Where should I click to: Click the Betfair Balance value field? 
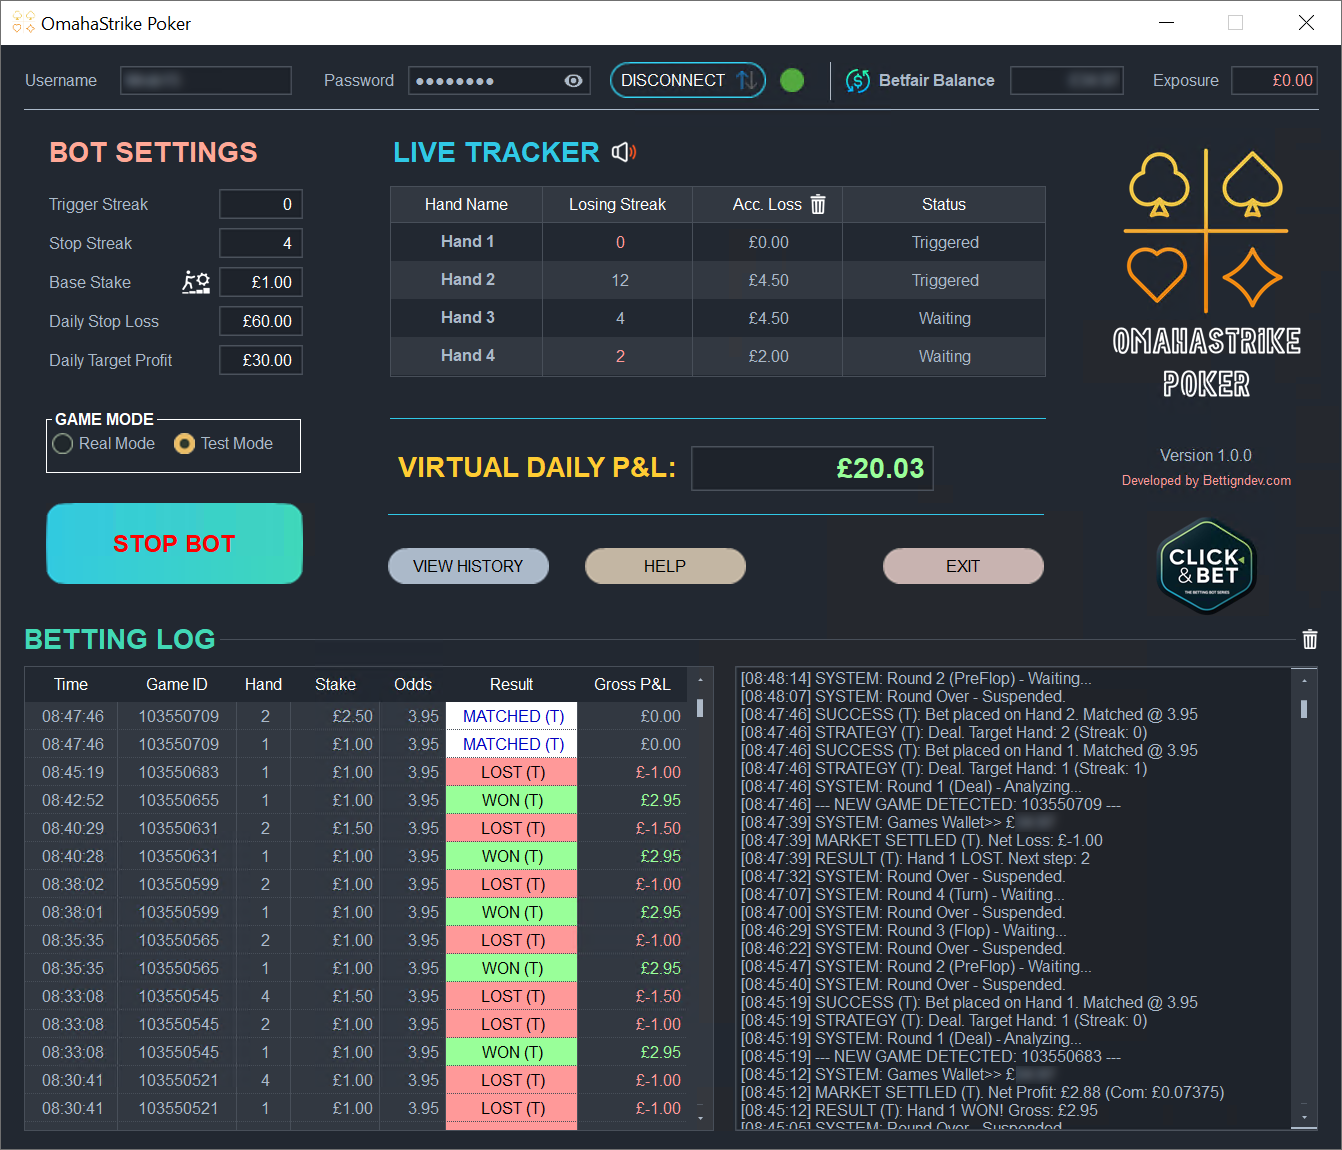pyautogui.click(x=1067, y=80)
